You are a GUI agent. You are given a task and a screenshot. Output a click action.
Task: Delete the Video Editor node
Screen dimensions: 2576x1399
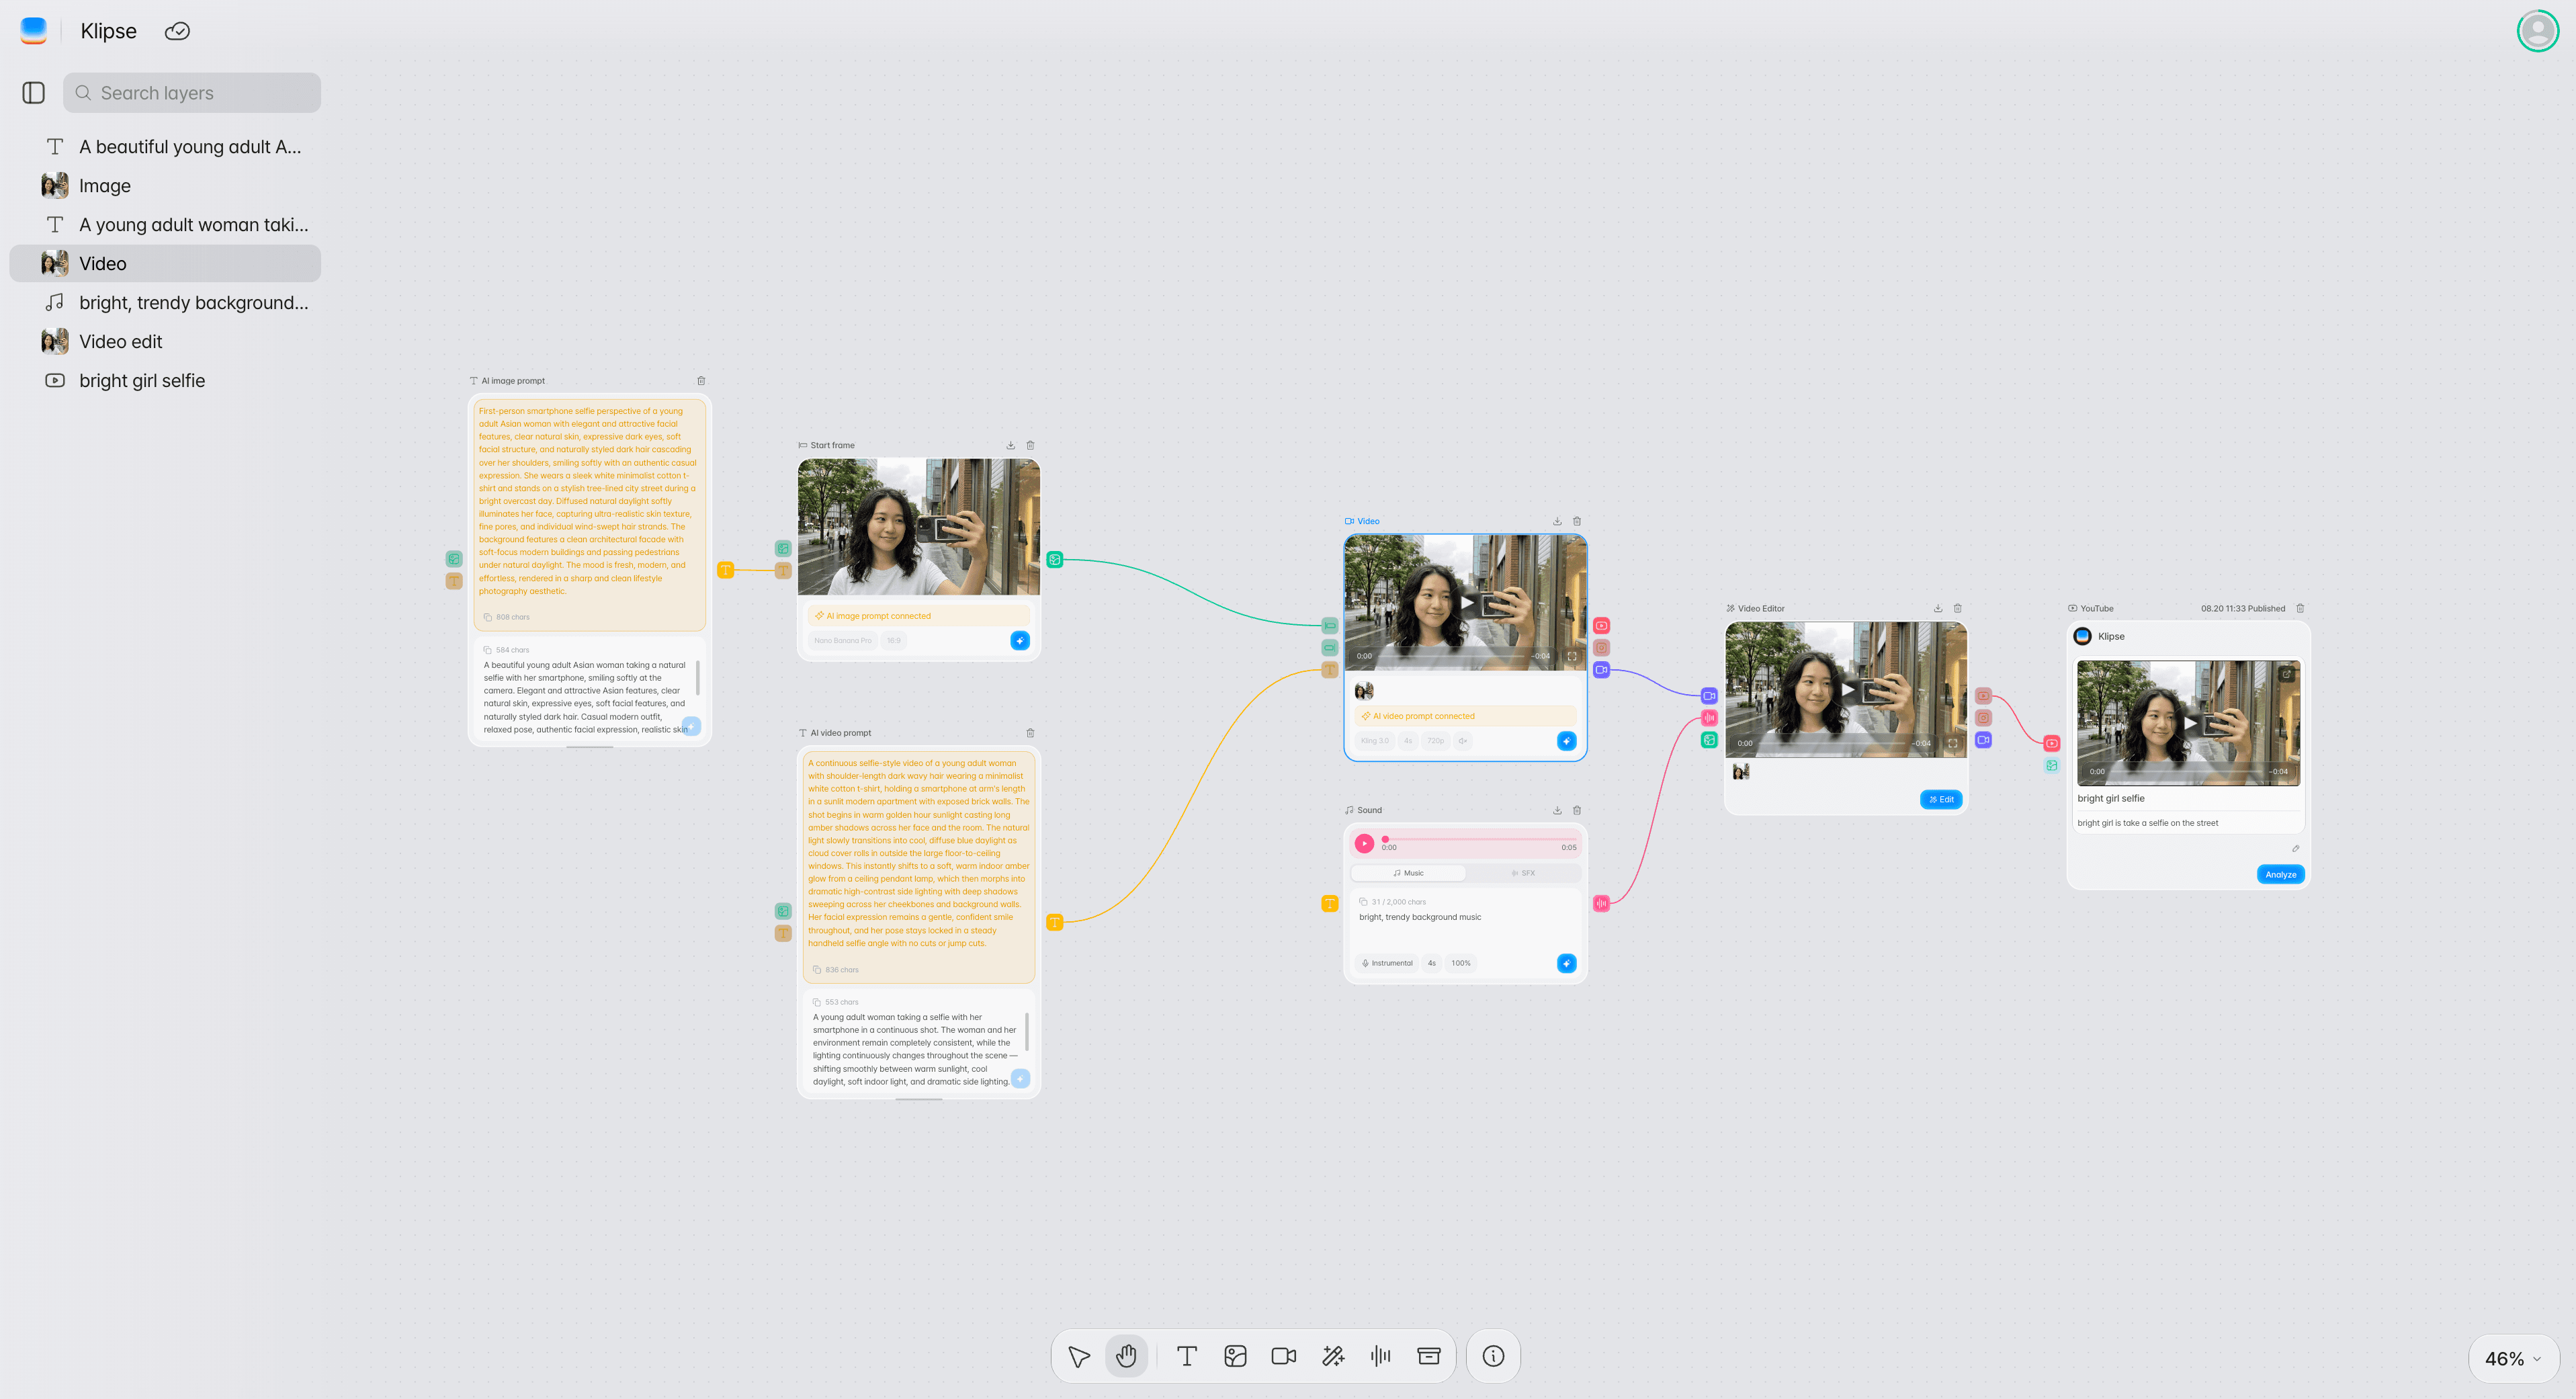coord(1958,608)
